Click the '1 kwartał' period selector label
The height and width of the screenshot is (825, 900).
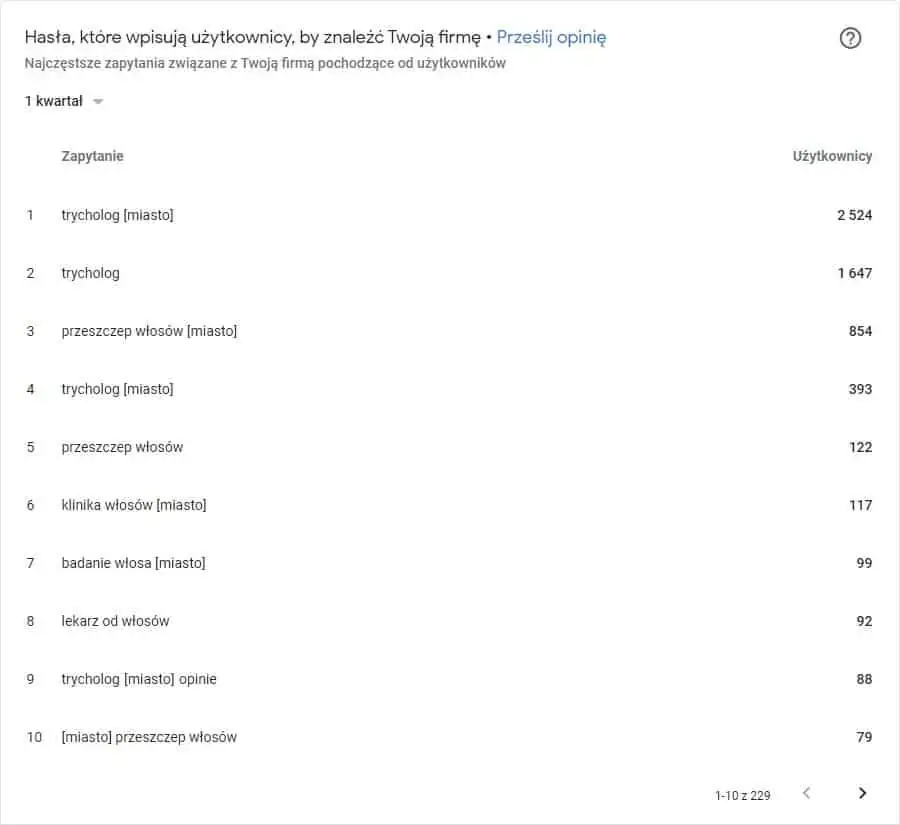coord(53,101)
